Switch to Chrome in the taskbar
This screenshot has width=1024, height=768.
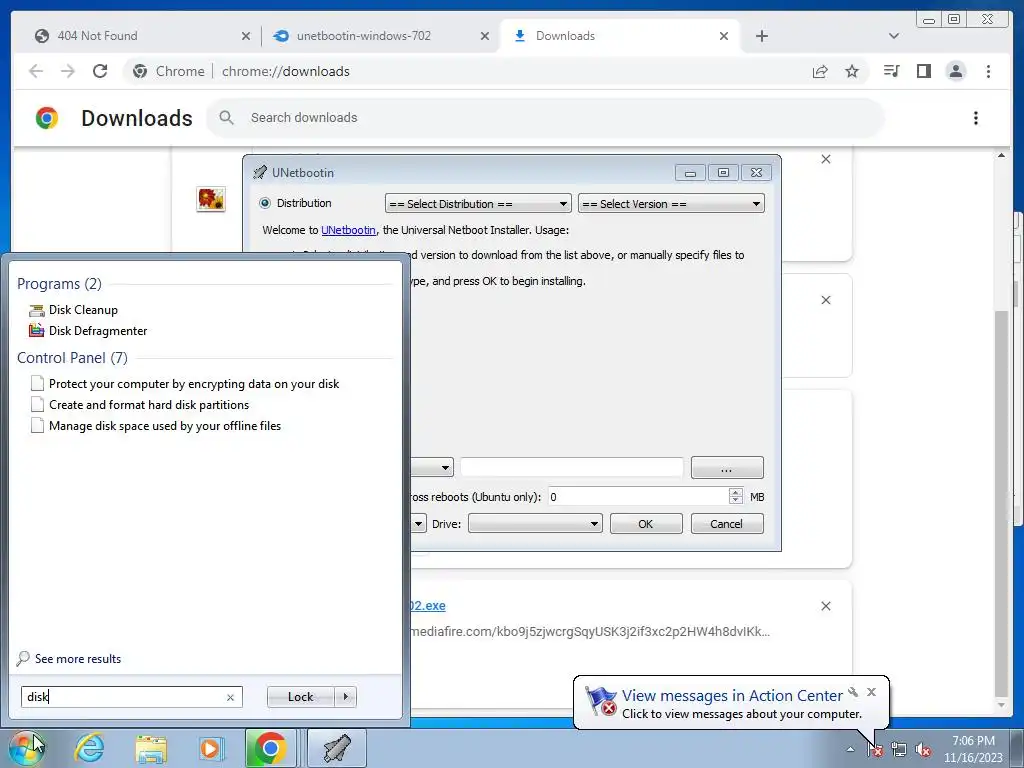[x=270, y=748]
